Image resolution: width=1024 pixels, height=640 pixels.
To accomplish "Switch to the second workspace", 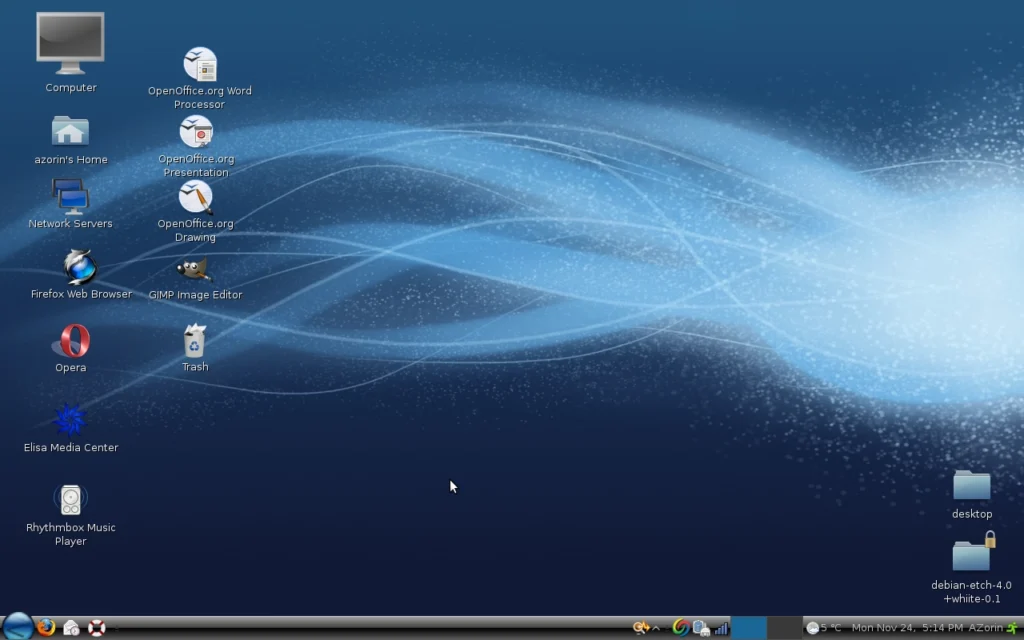I will pyautogui.click(x=783, y=628).
